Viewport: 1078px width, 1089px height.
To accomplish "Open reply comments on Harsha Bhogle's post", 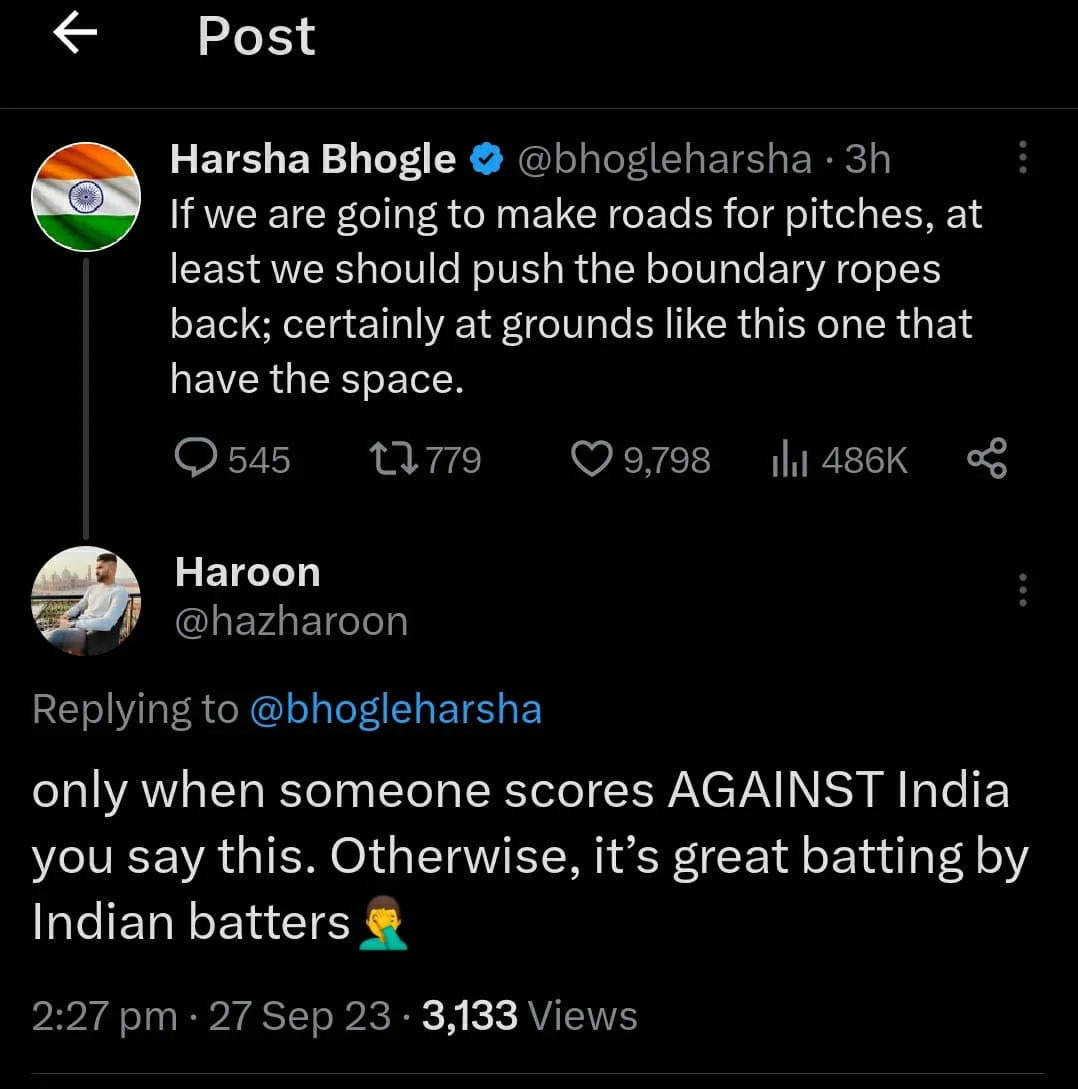I will point(233,459).
